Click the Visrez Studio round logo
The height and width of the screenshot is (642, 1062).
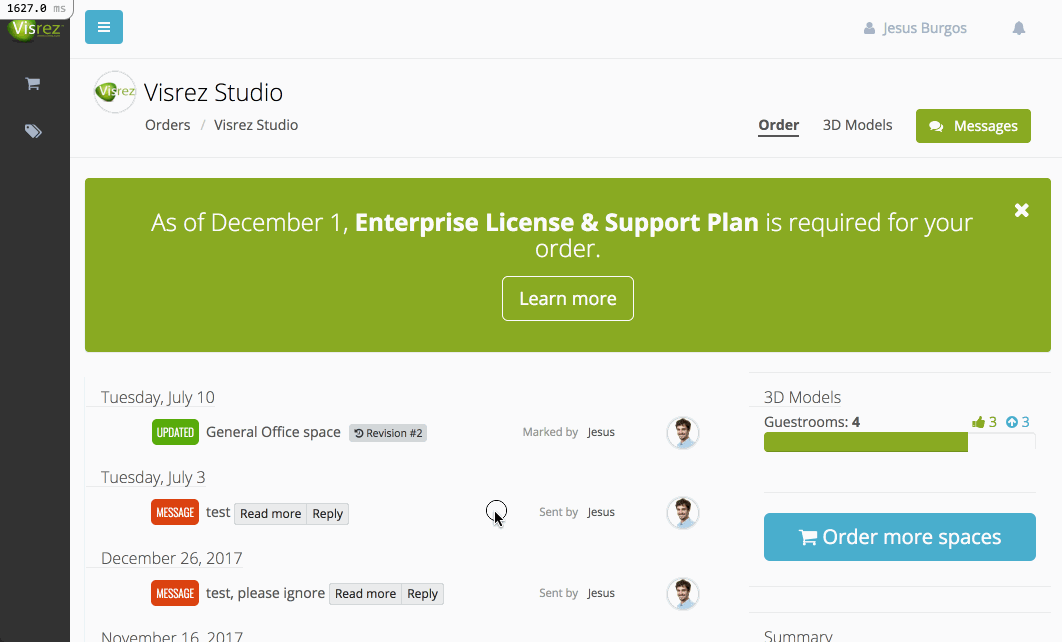pyautogui.click(x=115, y=91)
